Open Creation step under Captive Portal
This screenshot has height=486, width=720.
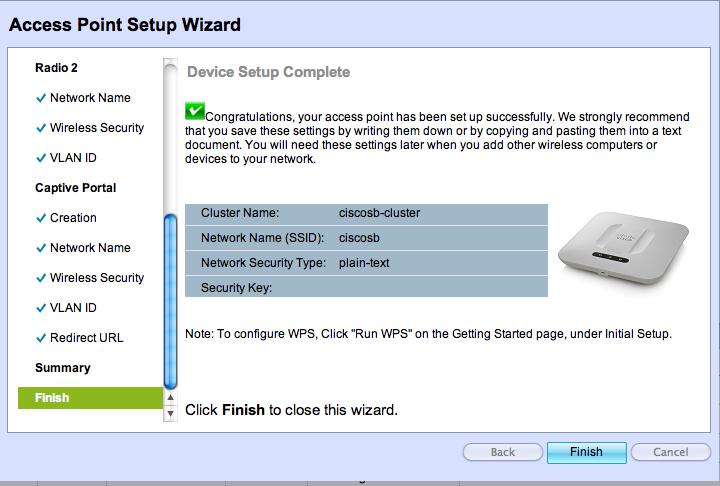(73, 218)
